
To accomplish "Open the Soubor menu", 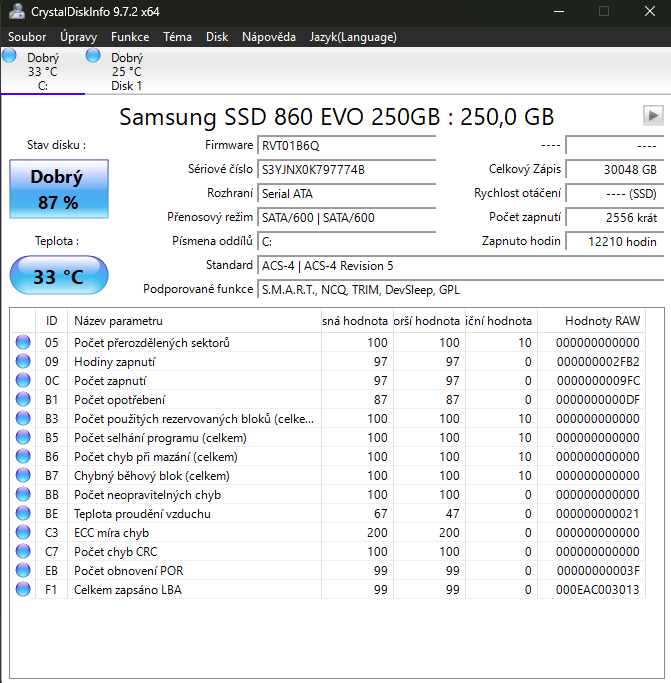I will (27, 37).
